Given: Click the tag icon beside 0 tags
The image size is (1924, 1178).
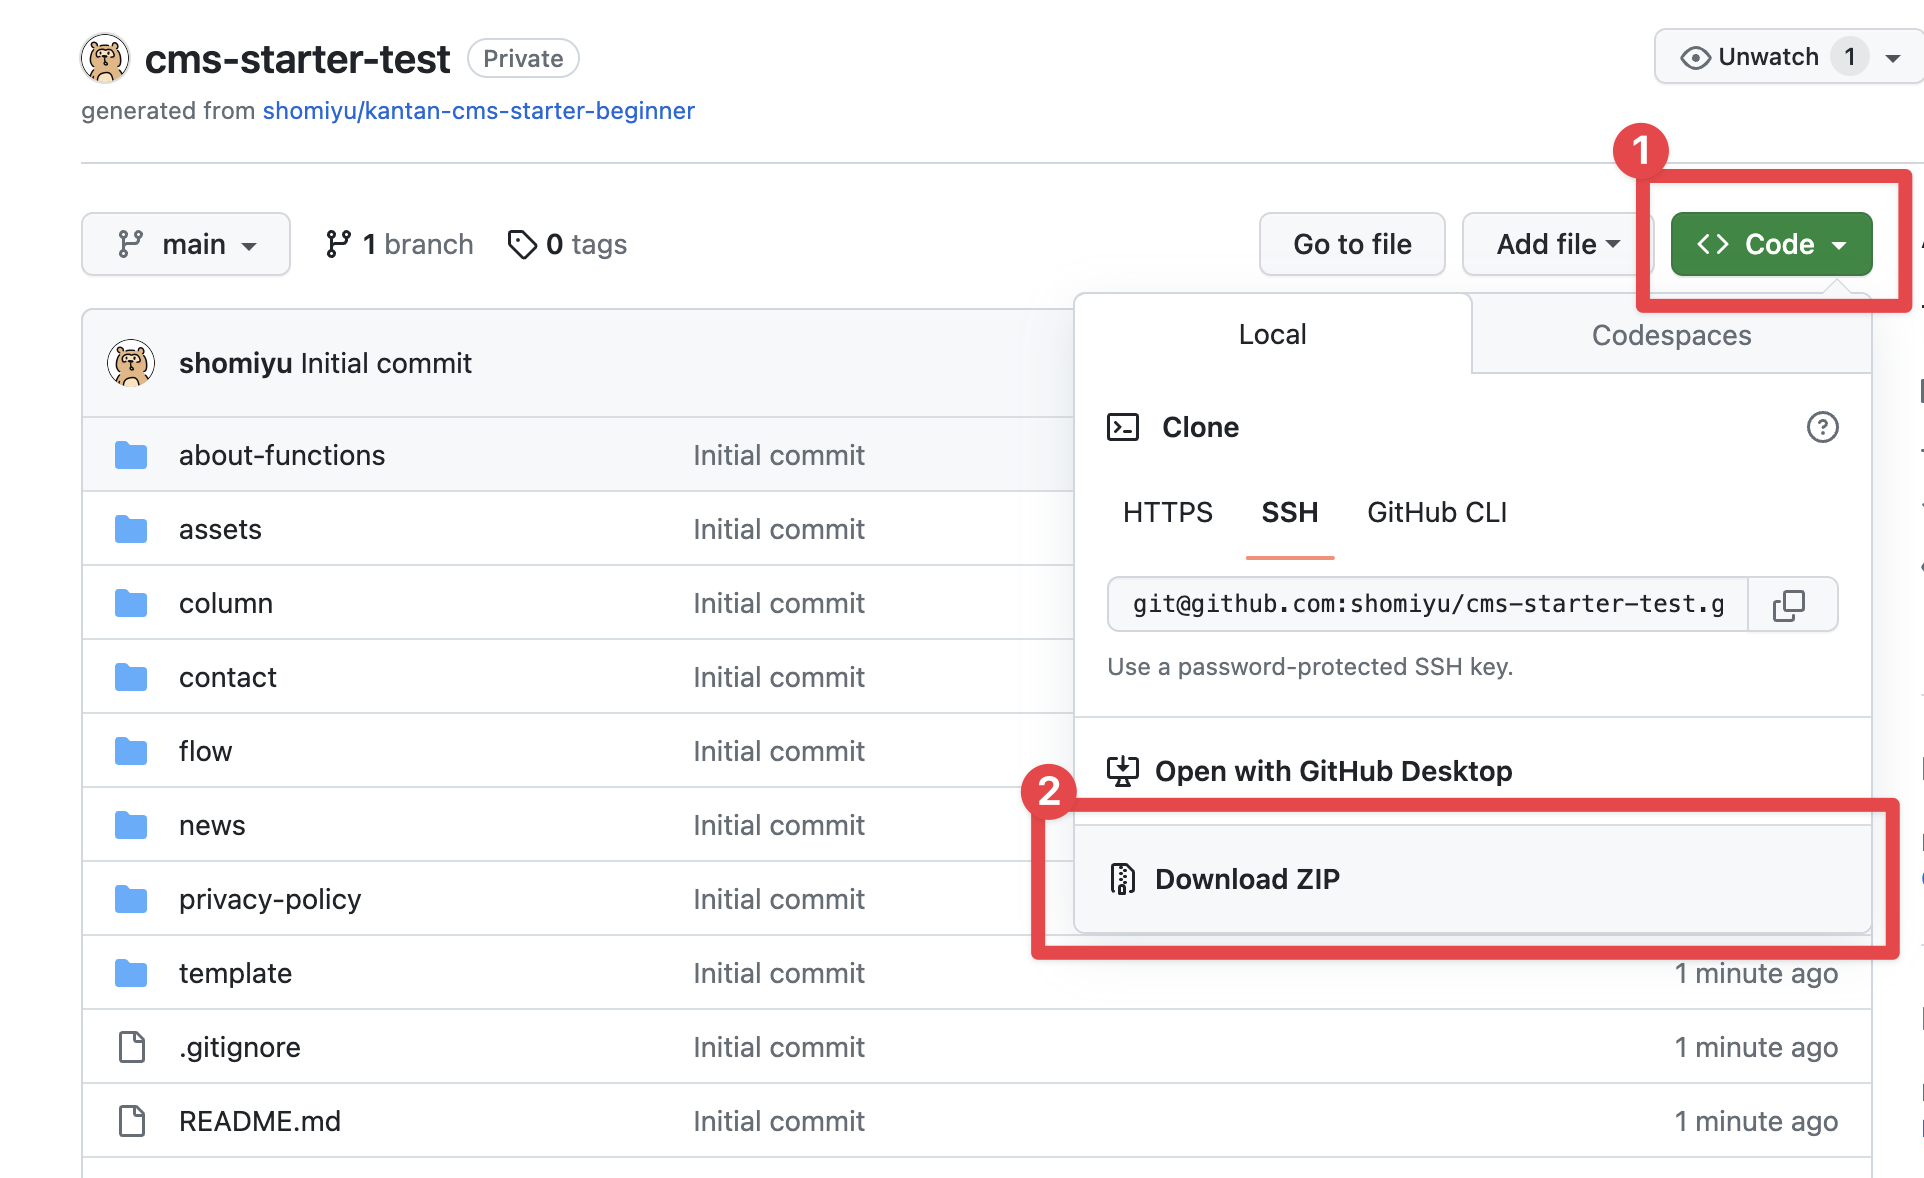Looking at the screenshot, I should [522, 244].
